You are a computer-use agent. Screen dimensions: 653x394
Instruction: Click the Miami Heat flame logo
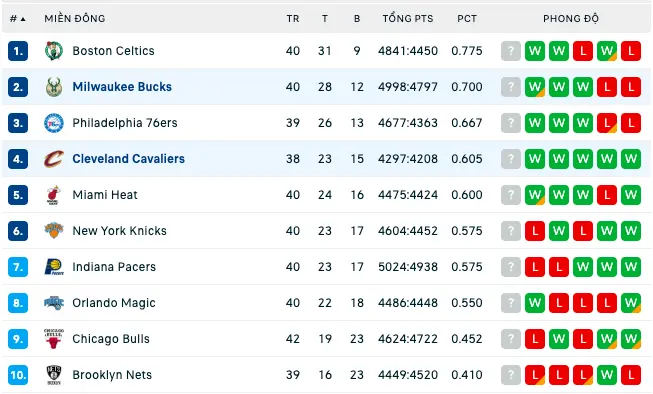(54, 195)
